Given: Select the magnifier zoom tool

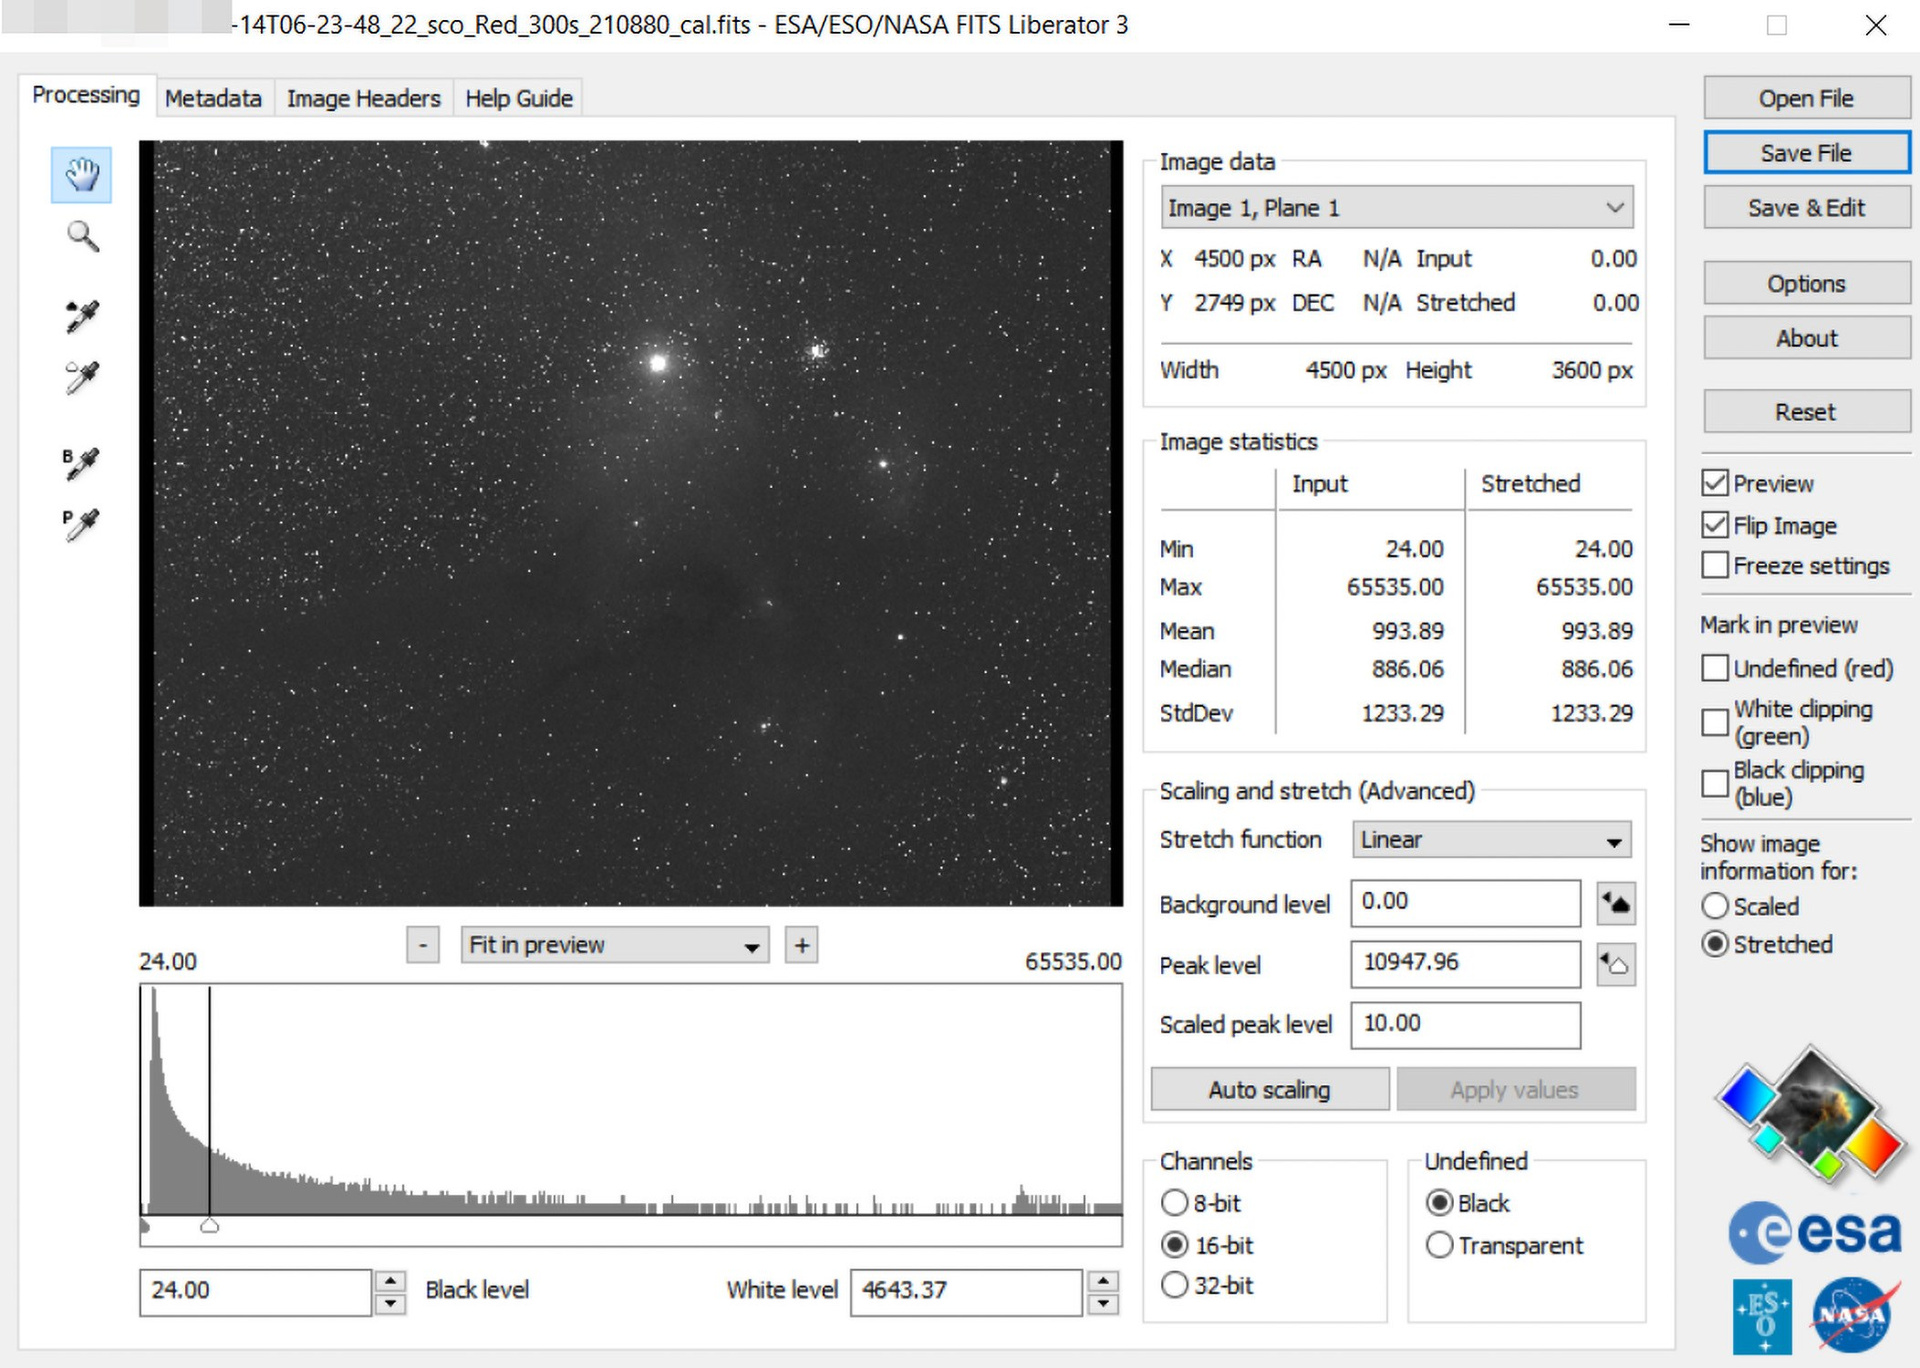Looking at the screenshot, I should [82, 237].
